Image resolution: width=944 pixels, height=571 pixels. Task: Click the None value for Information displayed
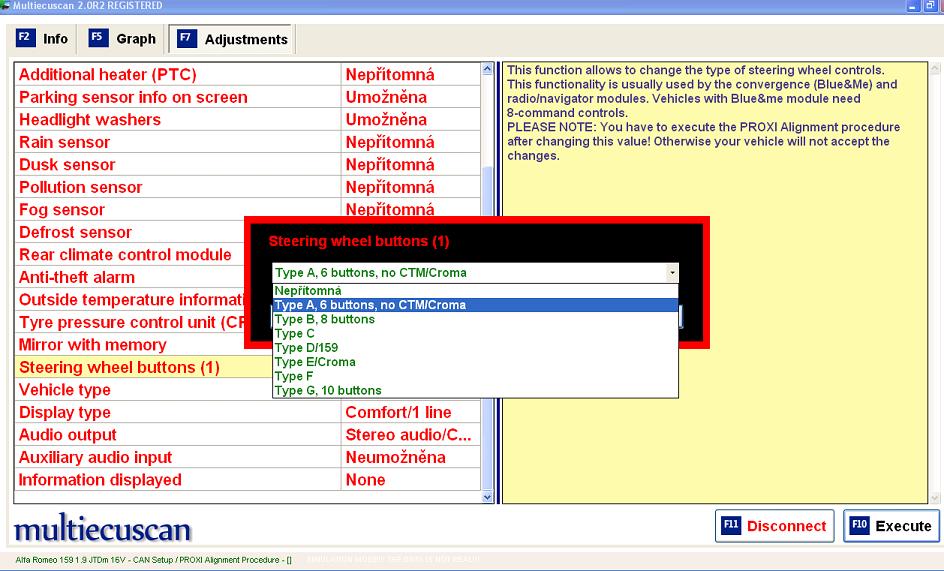coord(365,480)
